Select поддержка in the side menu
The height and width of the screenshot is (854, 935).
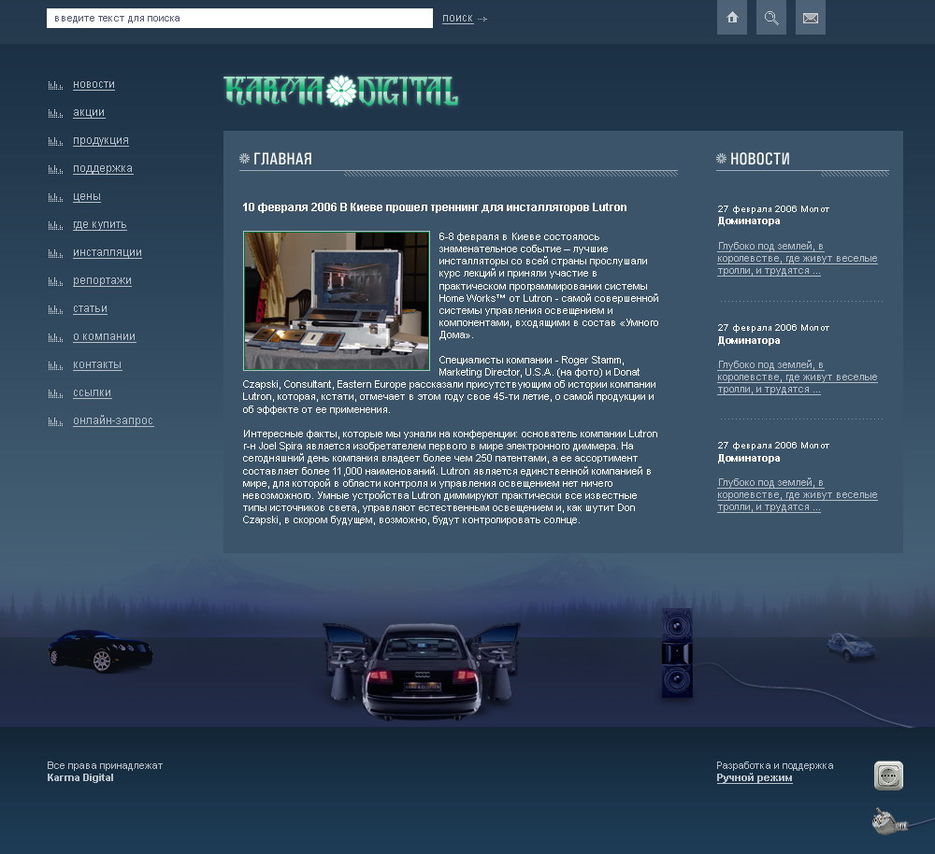[103, 169]
